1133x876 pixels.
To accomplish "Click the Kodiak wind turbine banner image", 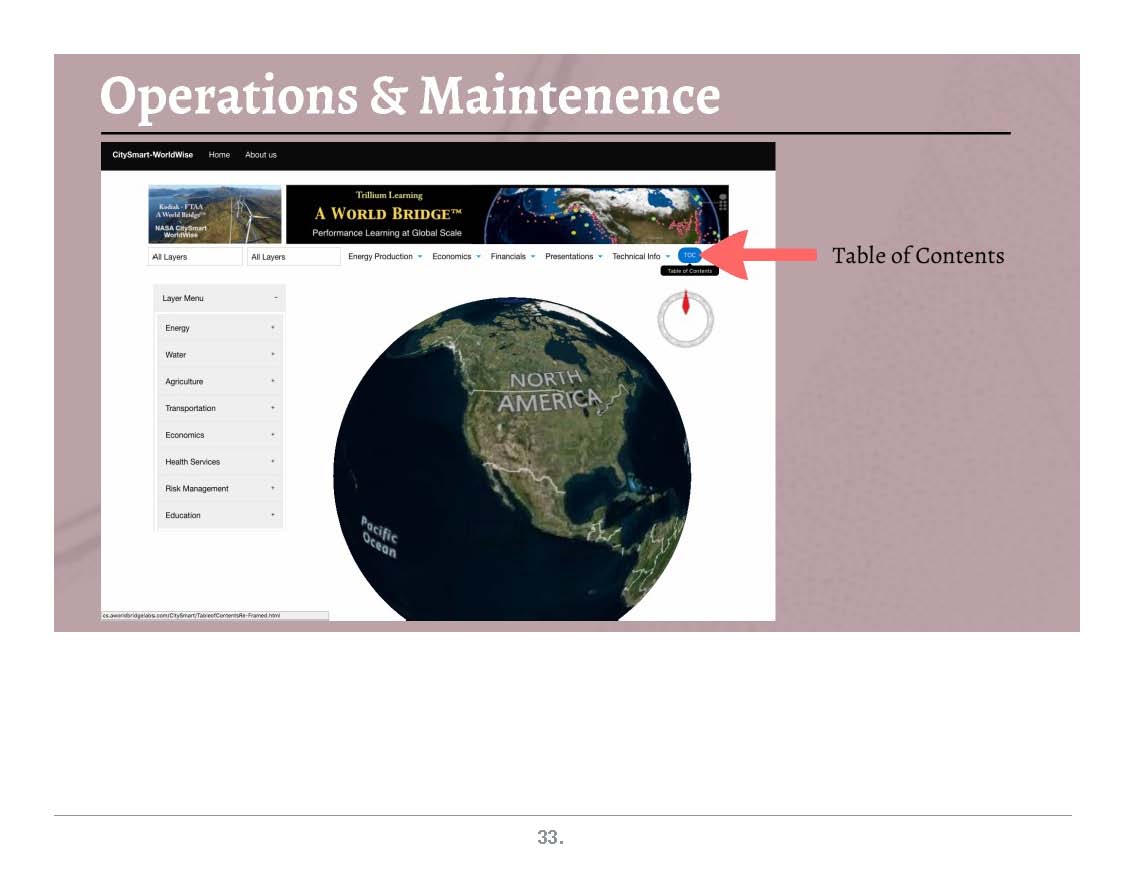I will pyautogui.click(x=215, y=214).
